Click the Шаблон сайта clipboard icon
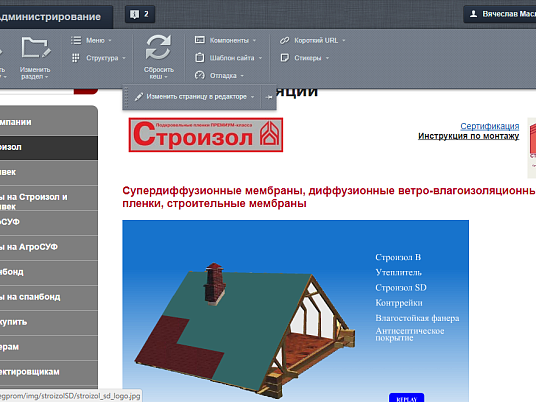 tap(200, 57)
